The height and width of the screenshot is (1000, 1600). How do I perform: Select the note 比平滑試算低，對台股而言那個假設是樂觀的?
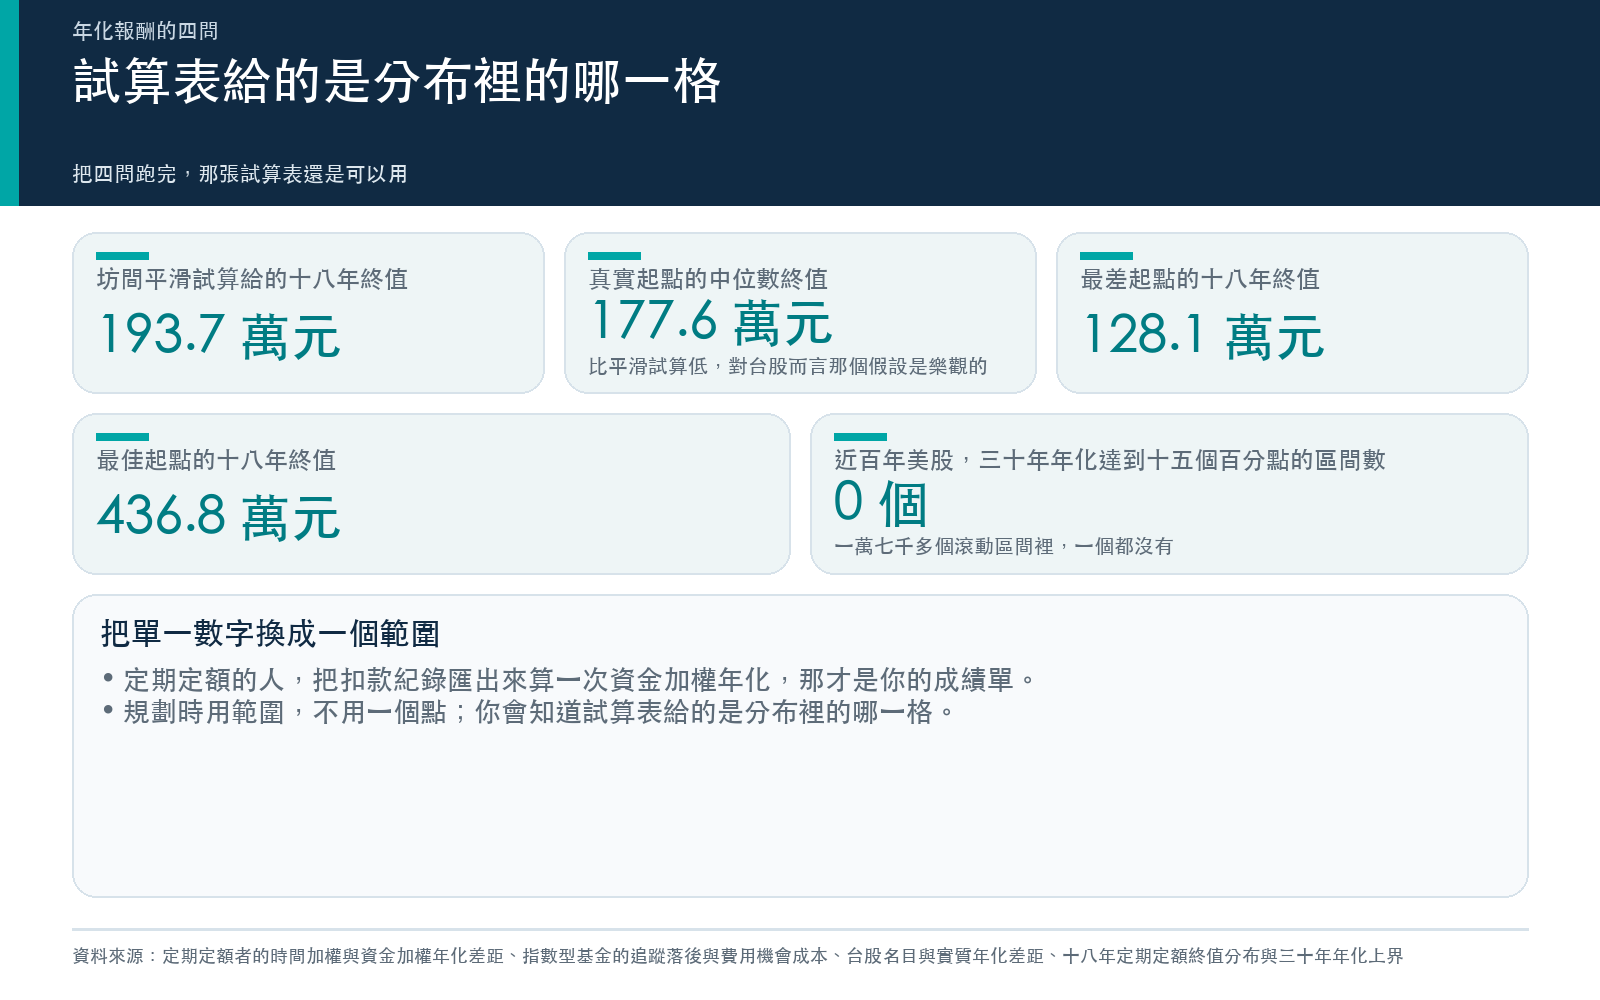click(x=788, y=366)
